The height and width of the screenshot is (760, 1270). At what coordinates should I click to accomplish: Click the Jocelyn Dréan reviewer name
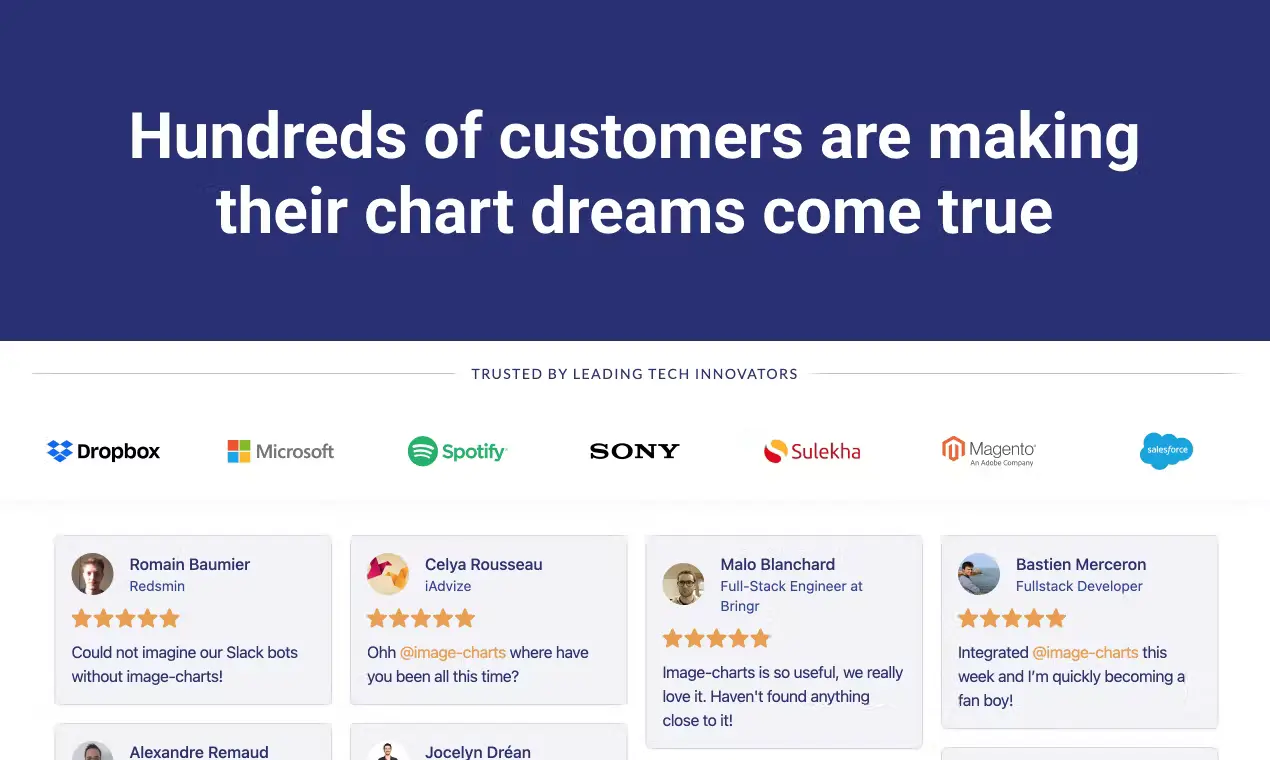point(478,751)
